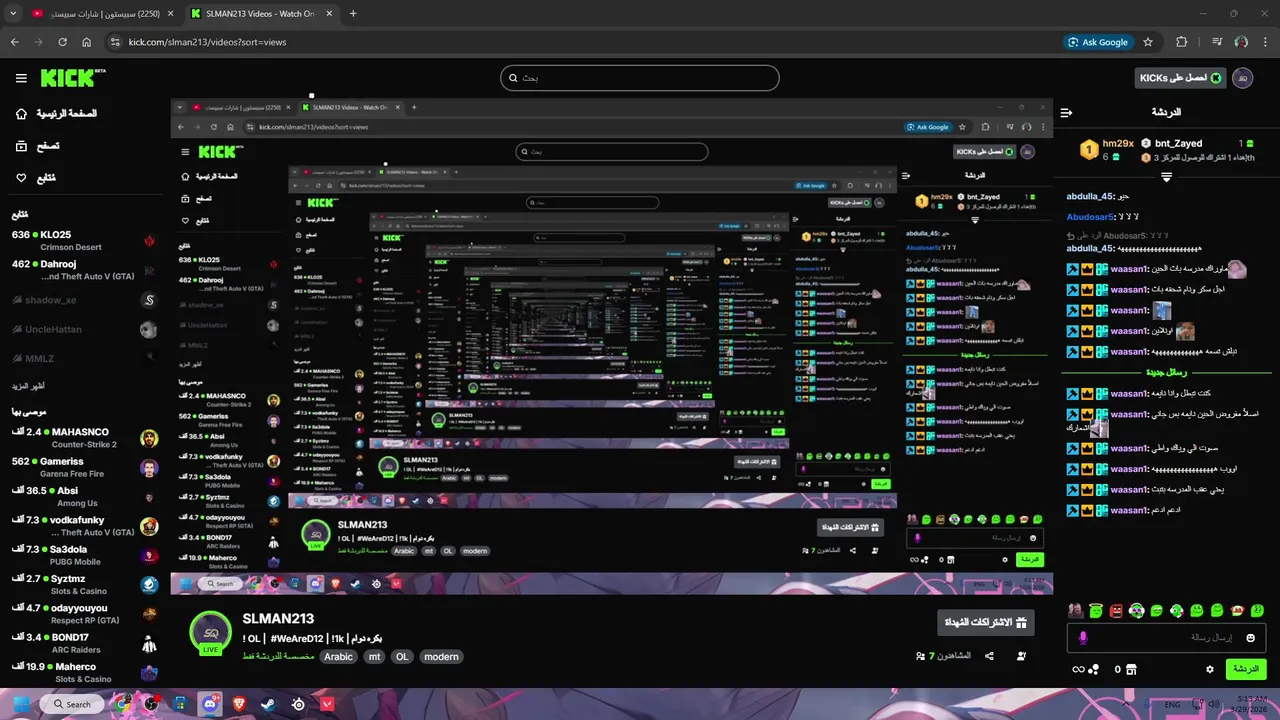Open the following item تتابع with heart icon

[x=35, y=177]
